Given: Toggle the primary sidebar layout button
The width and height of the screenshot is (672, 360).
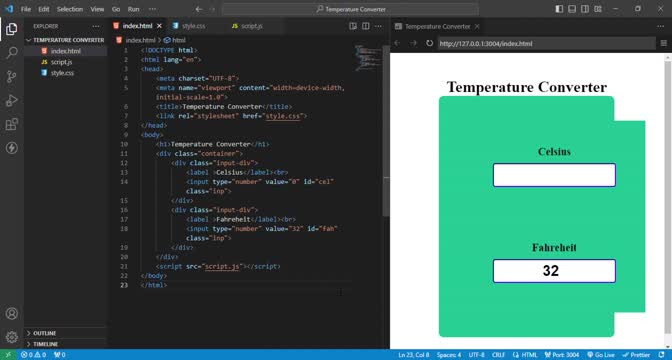Looking at the screenshot, I should pos(559,9).
